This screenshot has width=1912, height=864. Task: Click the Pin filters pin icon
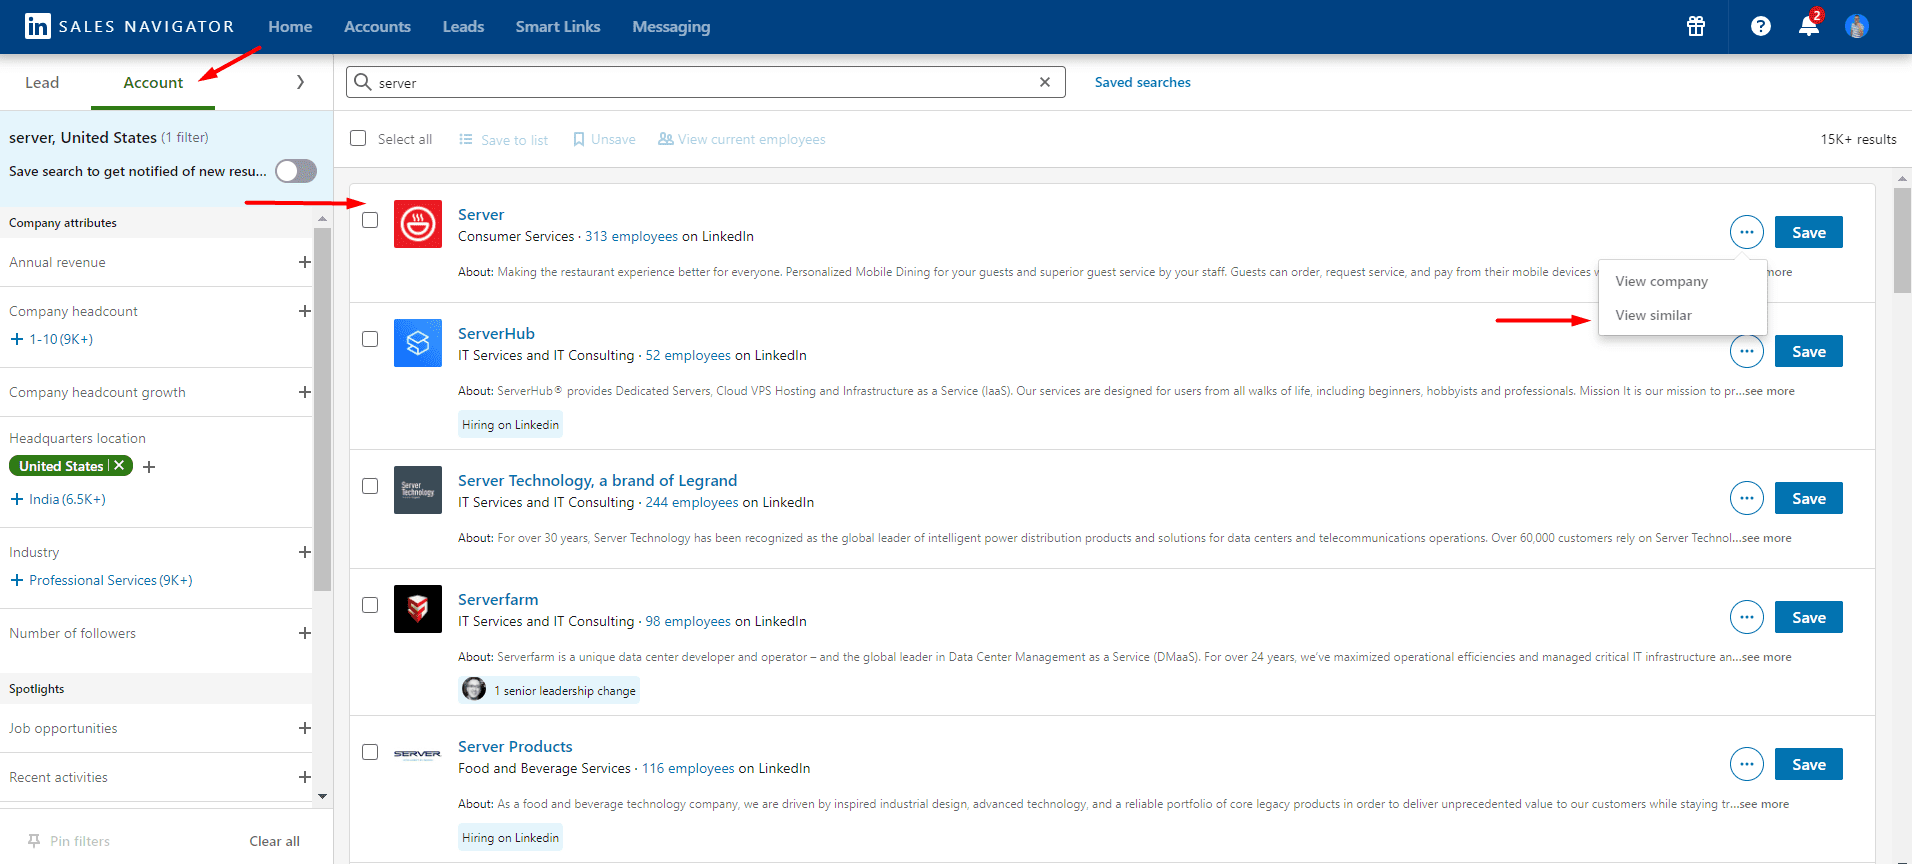coord(34,841)
